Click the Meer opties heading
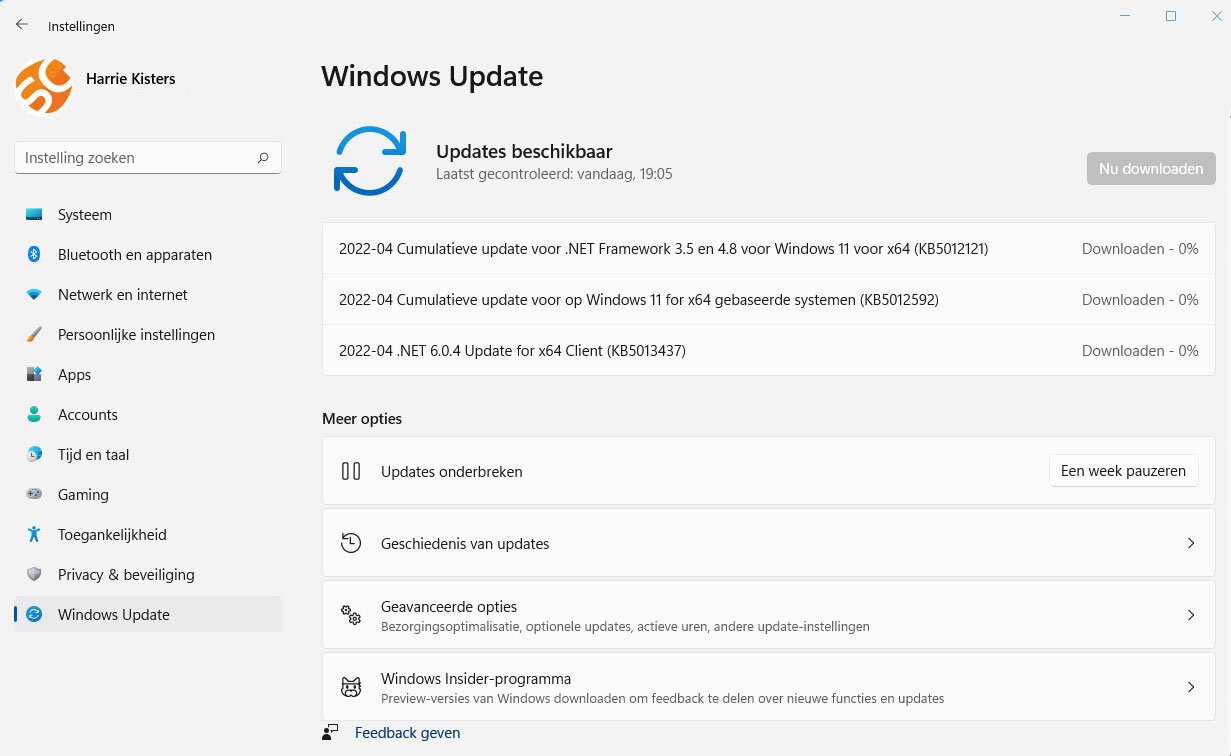Screen dimensions: 1231x756 [x=362, y=419]
